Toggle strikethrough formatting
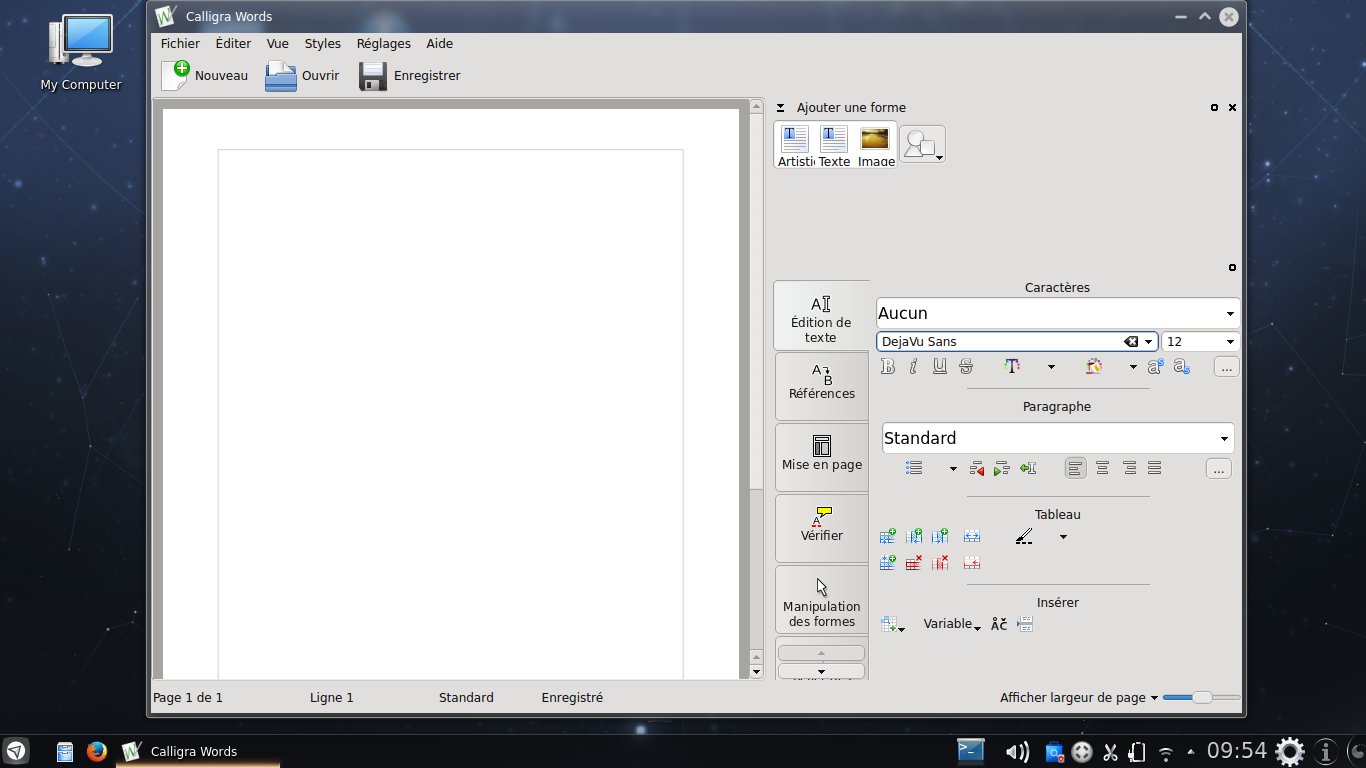Screen dimensions: 1366x768 tap(965, 367)
